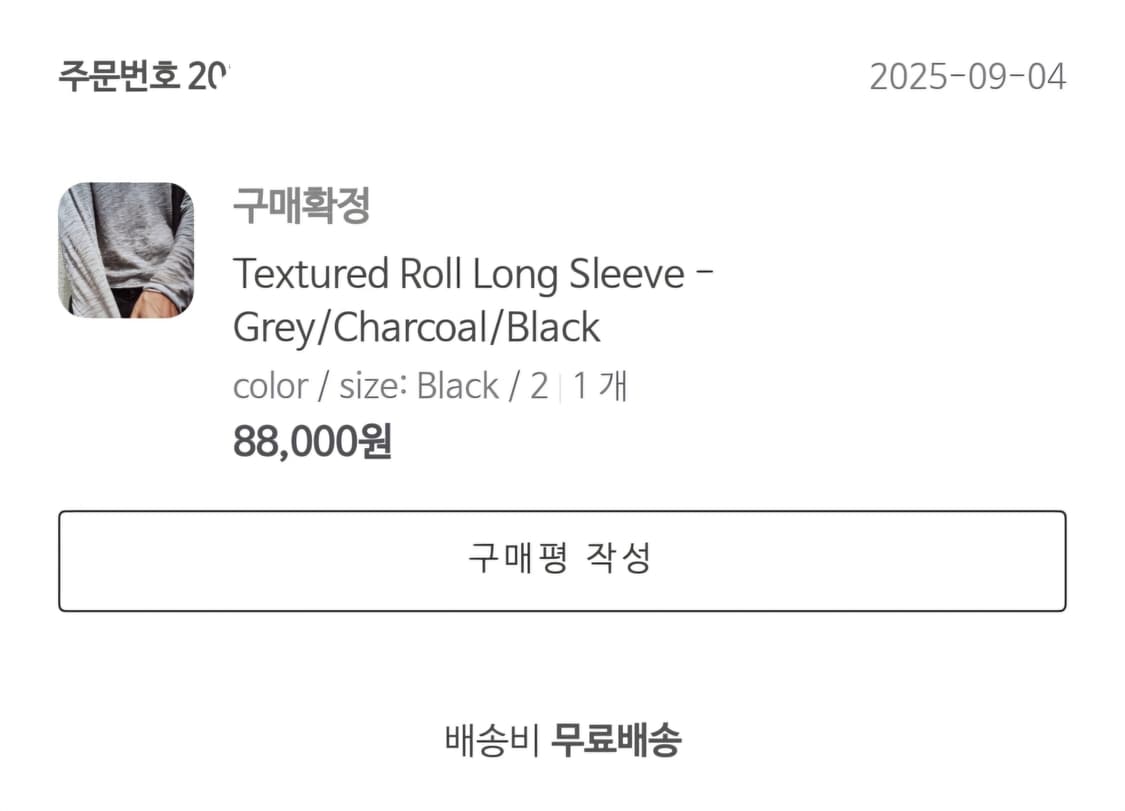Click the color / size option label
The height and width of the screenshot is (811, 1125).
[x=321, y=386]
